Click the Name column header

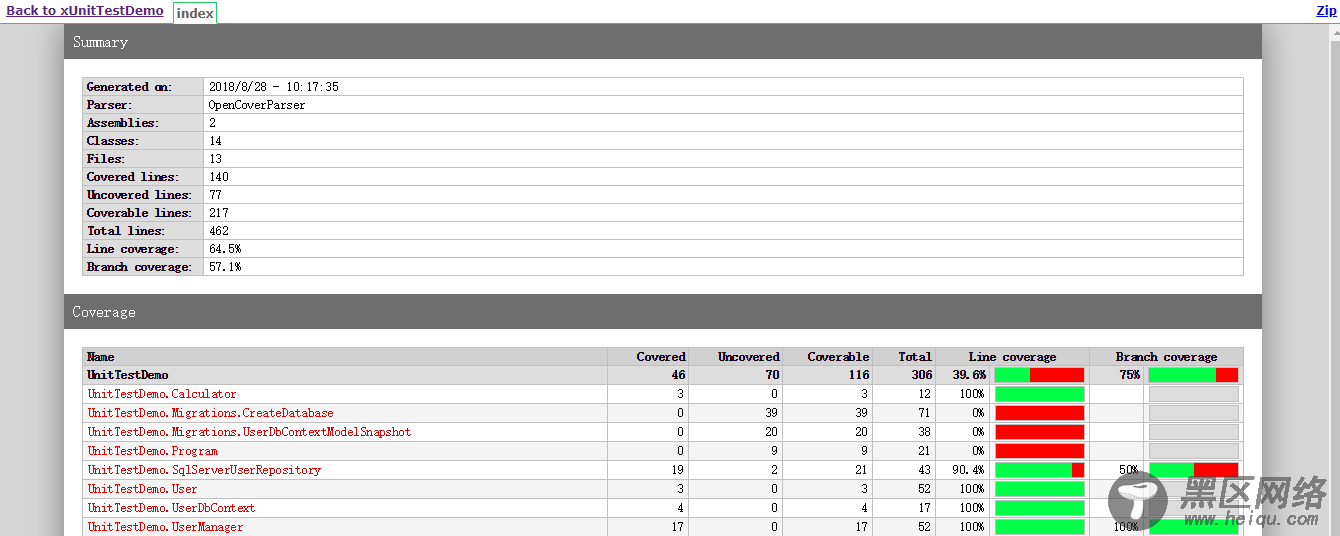(101, 357)
